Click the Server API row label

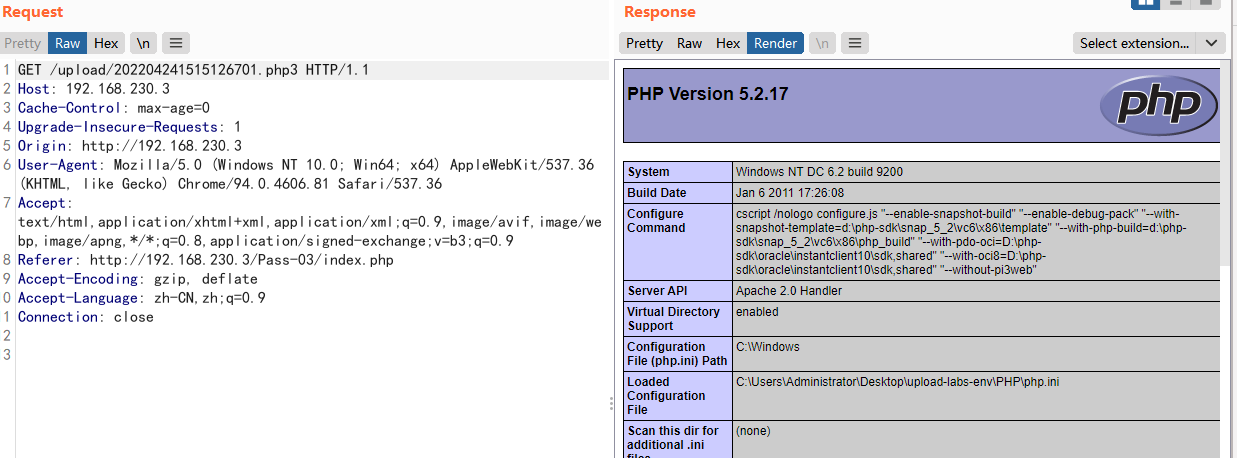(x=660, y=291)
